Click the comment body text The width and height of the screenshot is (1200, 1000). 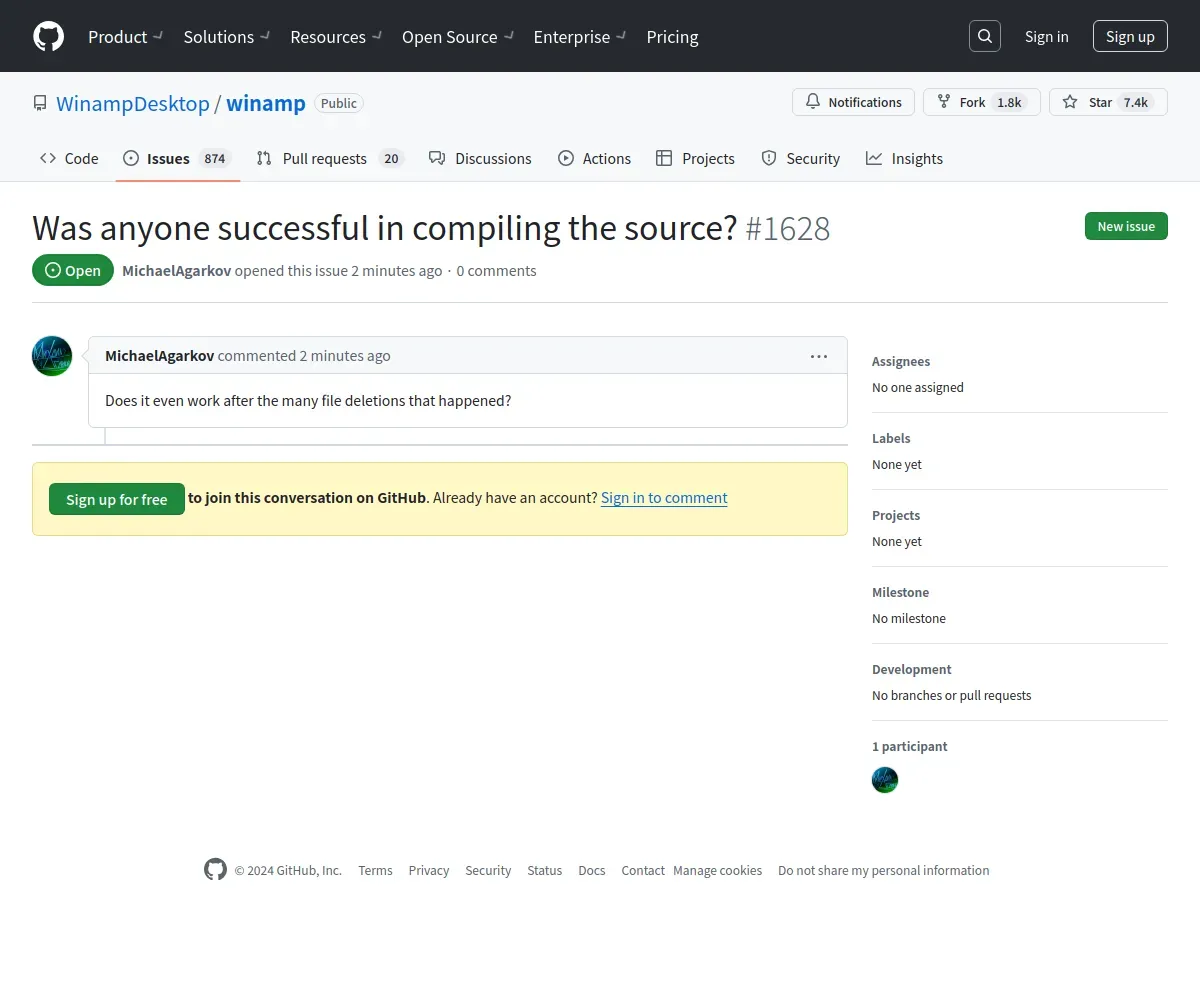(308, 400)
